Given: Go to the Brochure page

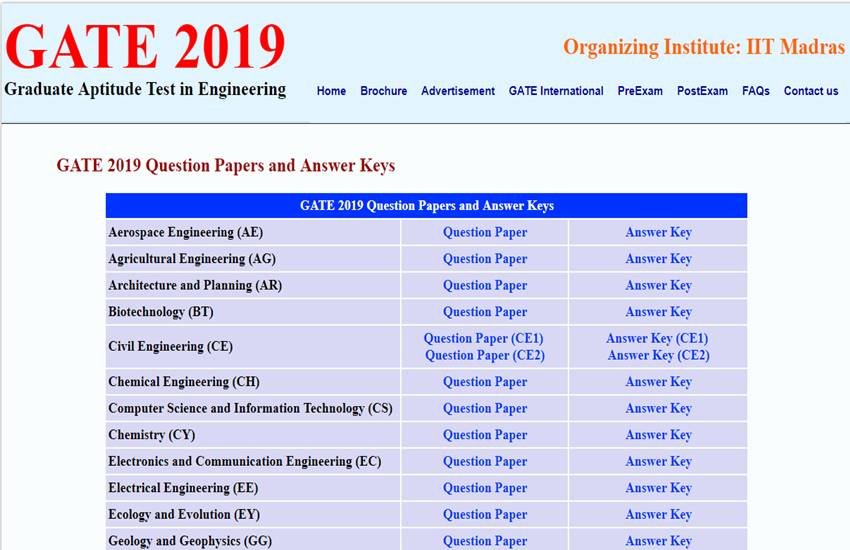Looking at the screenshot, I should [x=383, y=91].
